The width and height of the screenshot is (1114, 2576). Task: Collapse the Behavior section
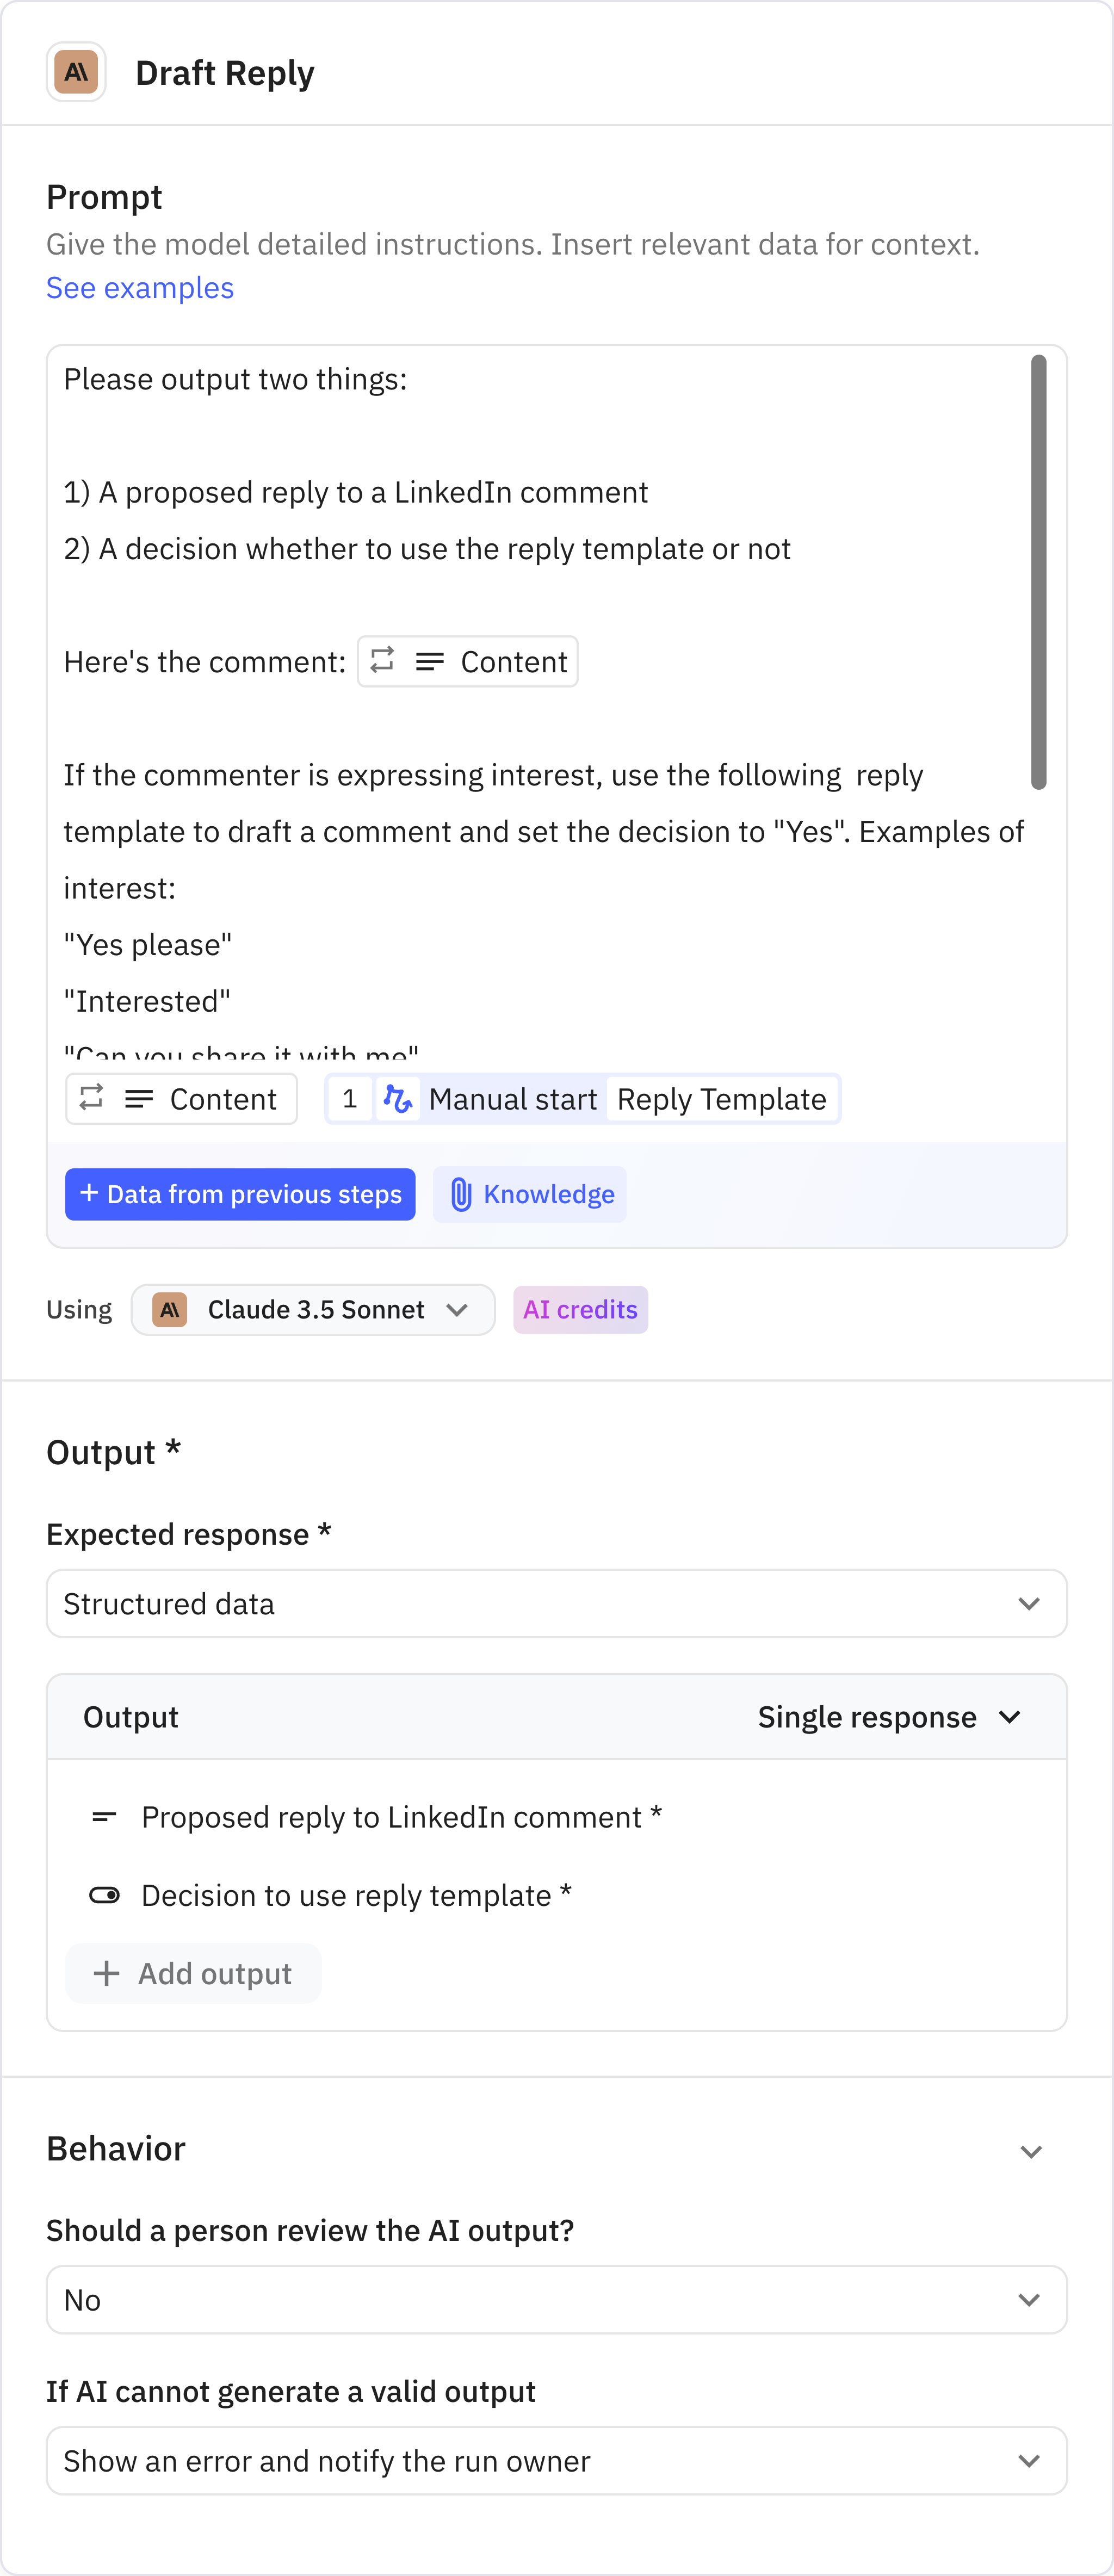click(1031, 2151)
